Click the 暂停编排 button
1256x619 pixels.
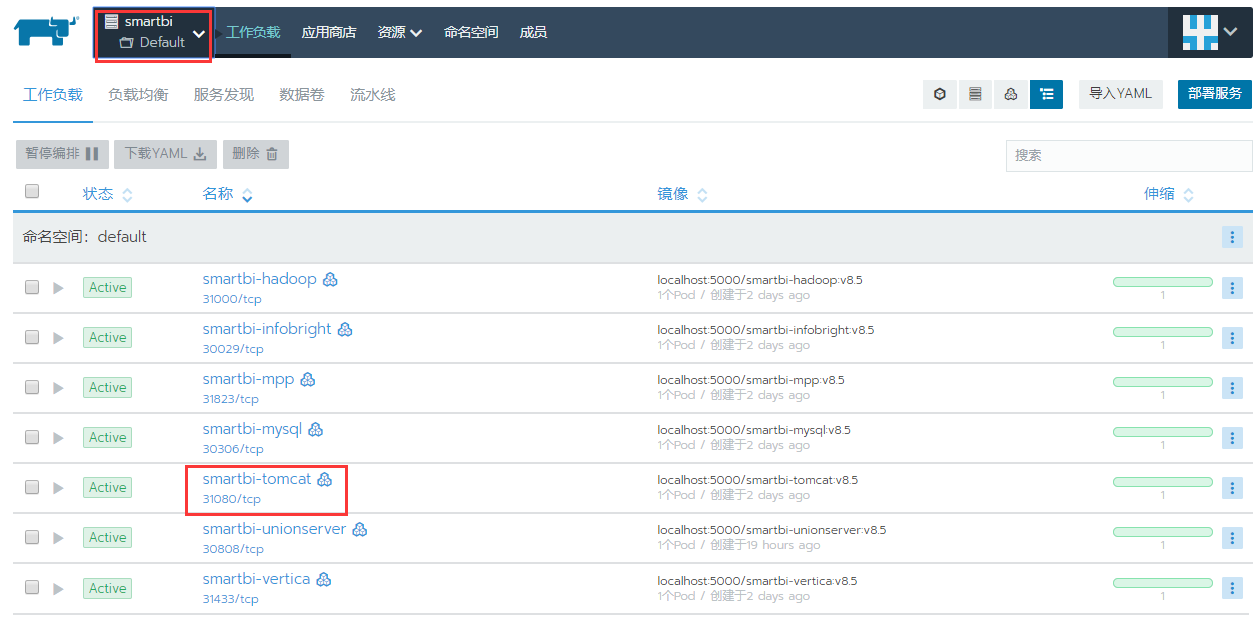(62, 154)
